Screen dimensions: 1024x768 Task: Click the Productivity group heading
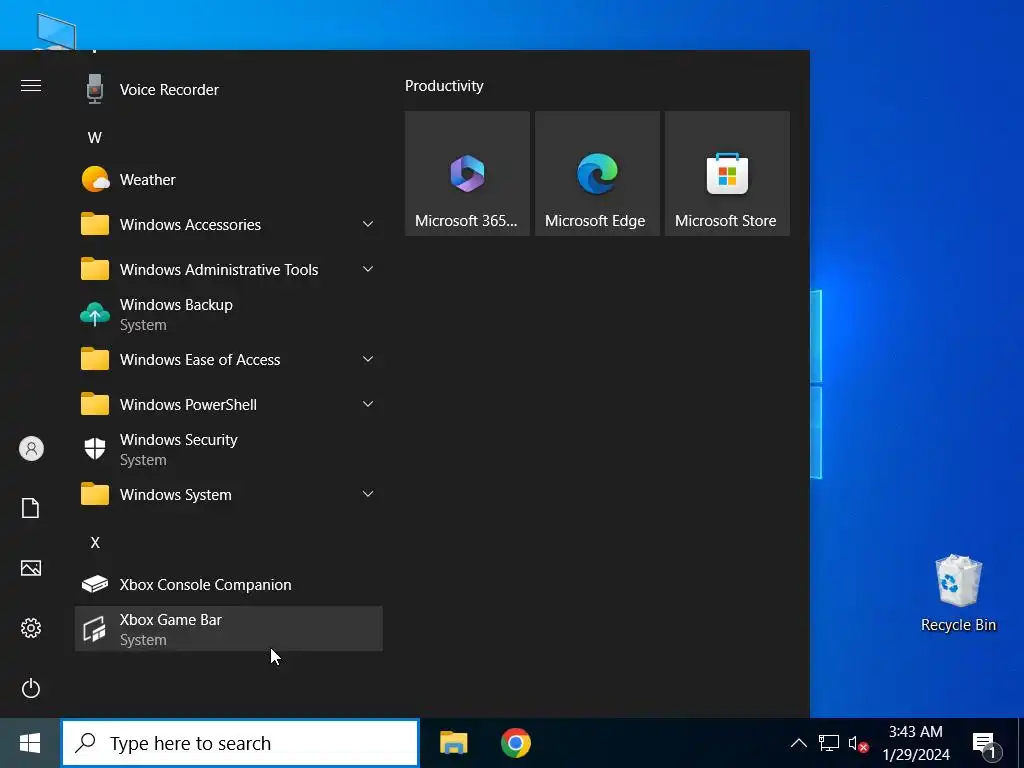tap(444, 86)
